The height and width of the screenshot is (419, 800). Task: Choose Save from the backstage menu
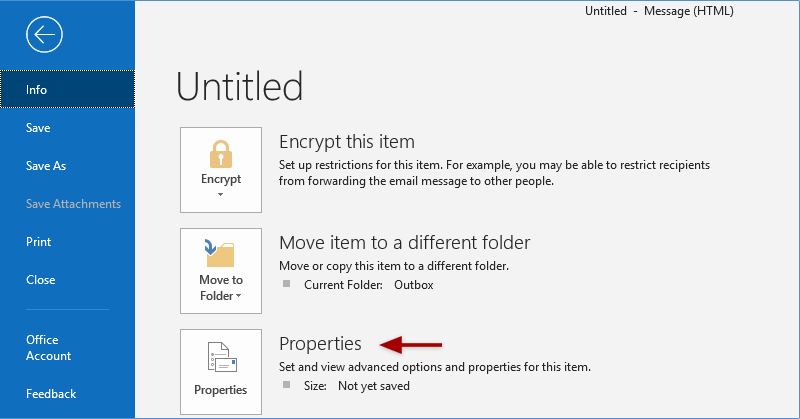38,128
